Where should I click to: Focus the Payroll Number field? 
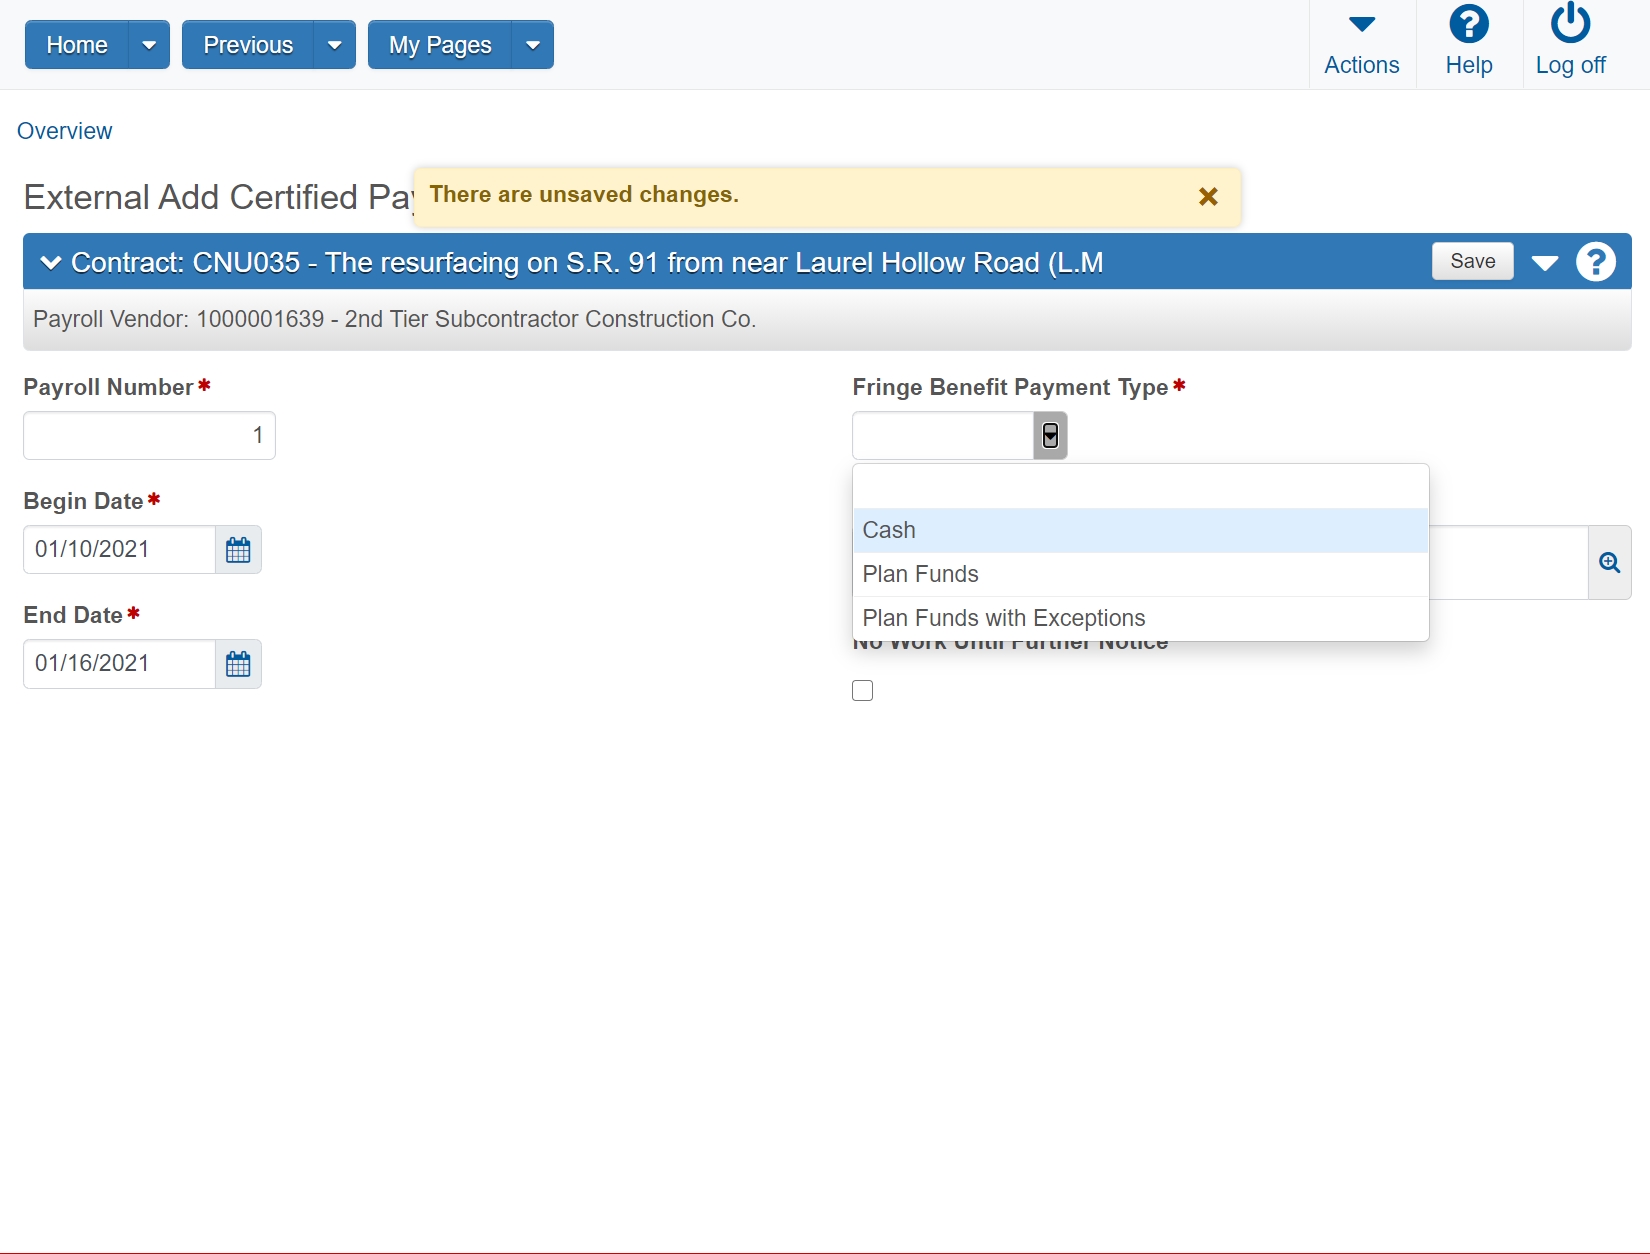150,436
